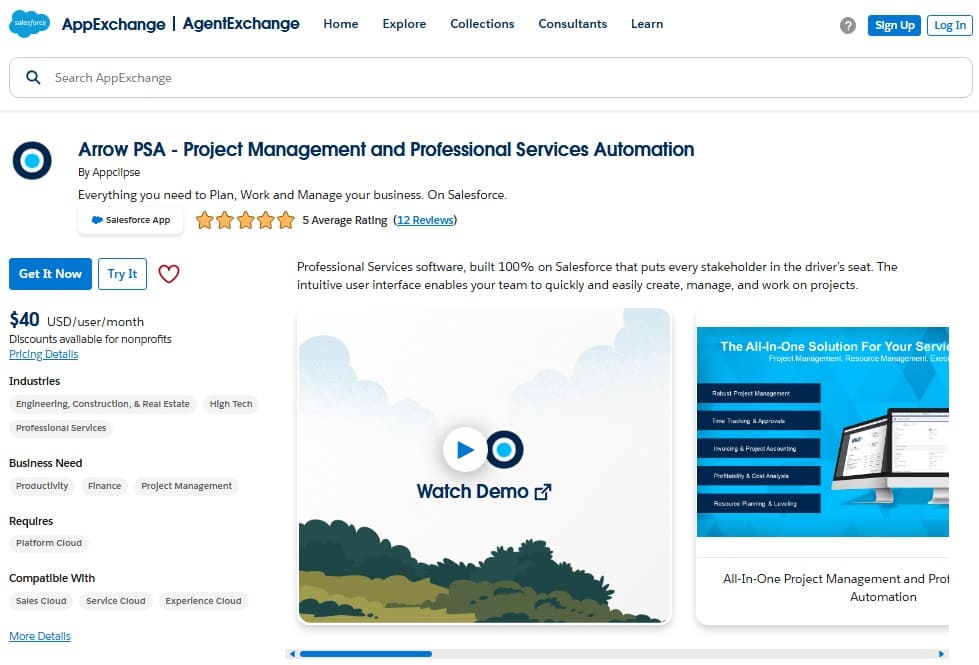Open the More Details link
Image resolution: width=979 pixels, height=665 pixels.
40,636
